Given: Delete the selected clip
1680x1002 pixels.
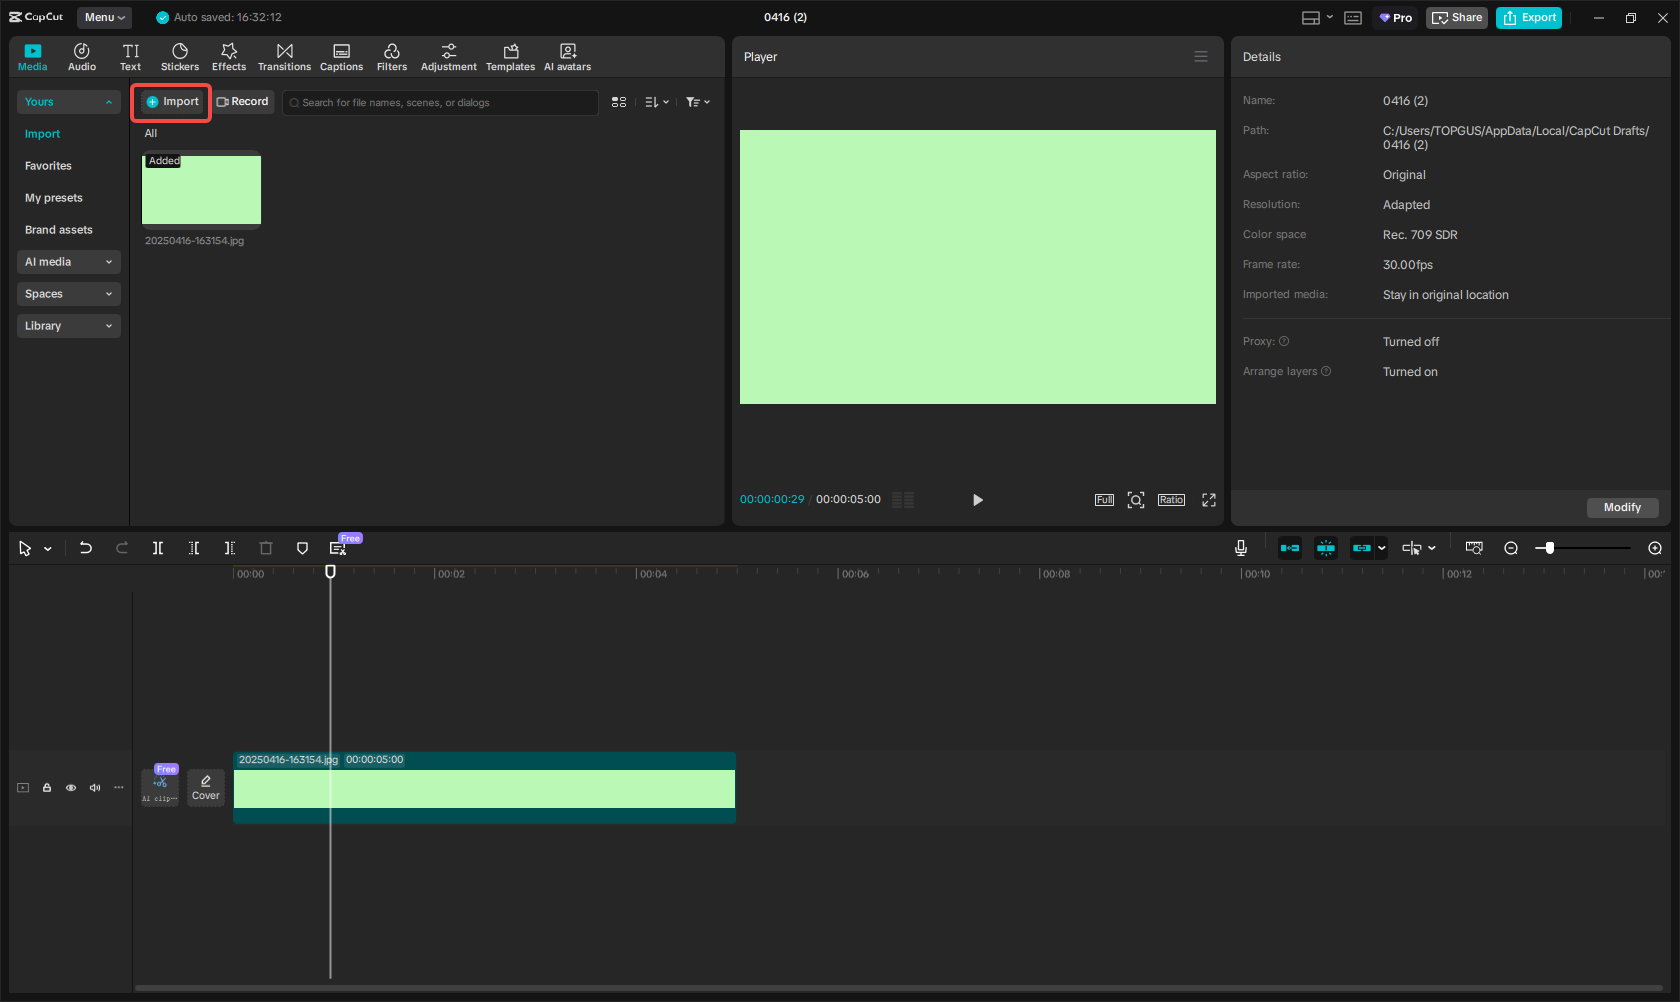Looking at the screenshot, I should (265, 547).
